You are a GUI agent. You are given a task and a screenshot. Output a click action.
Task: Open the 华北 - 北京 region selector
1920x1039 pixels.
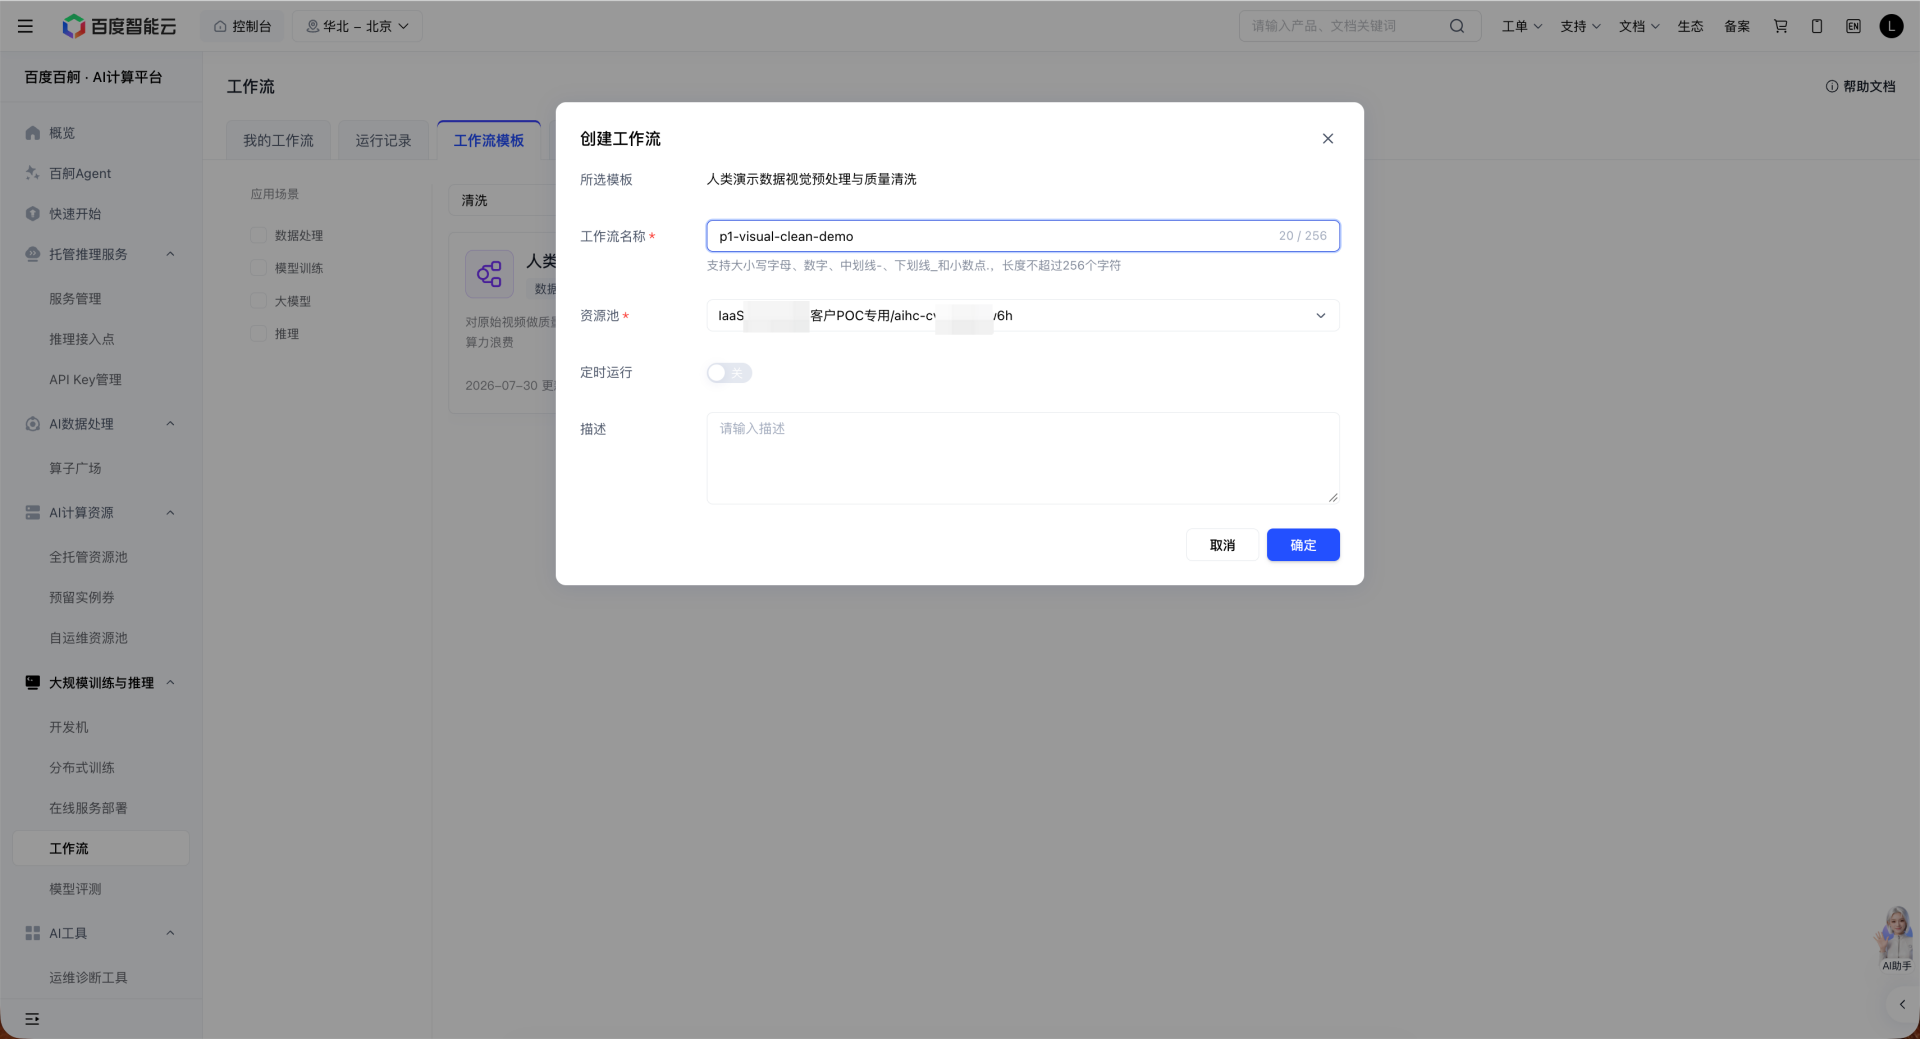357,26
